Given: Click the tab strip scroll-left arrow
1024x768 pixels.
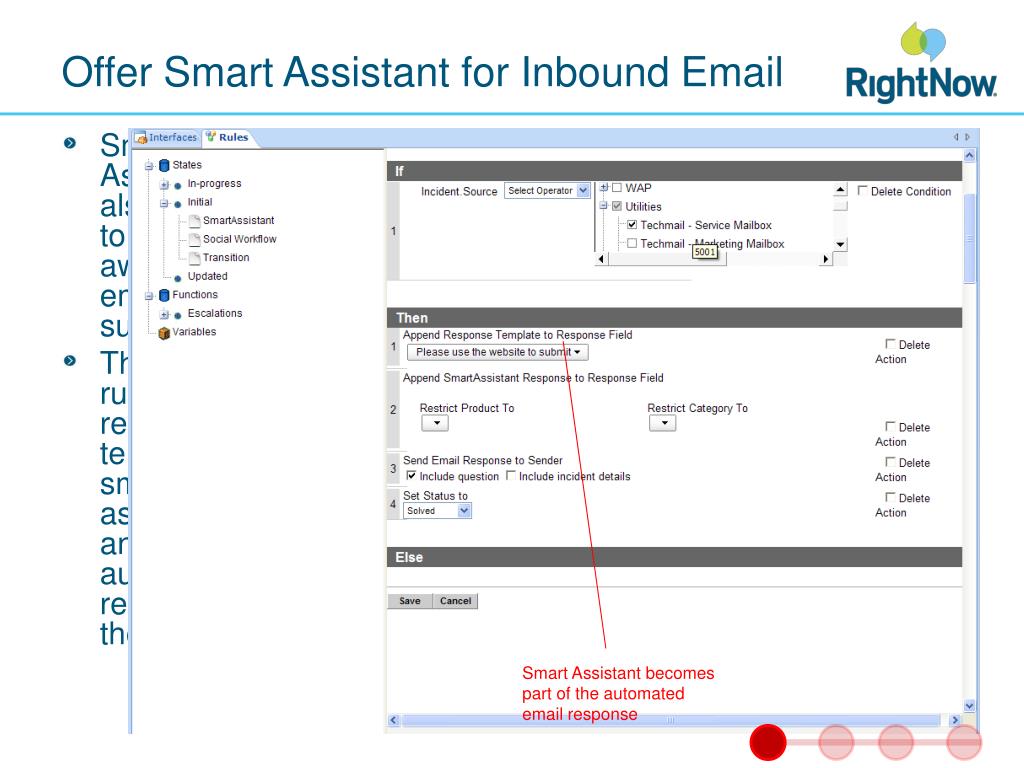Looking at the screenshot, I should (956, 137).
